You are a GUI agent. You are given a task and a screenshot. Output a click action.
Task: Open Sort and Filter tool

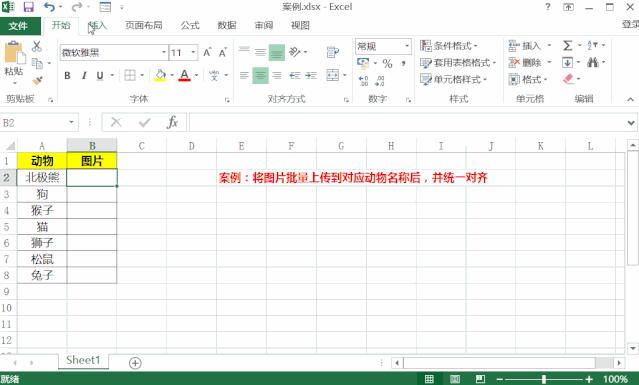pyautogui.click(x=593, y=45)
